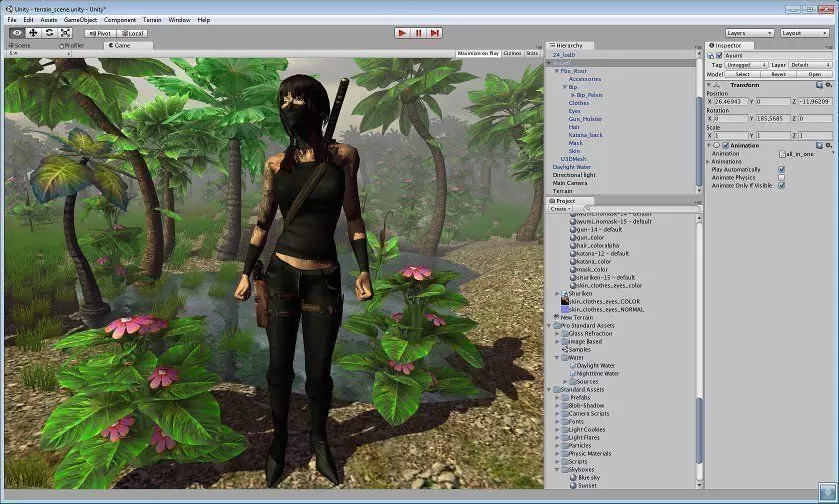
Task: Click the Daylight Water prefab icon in Project
Action: [573, 365]
